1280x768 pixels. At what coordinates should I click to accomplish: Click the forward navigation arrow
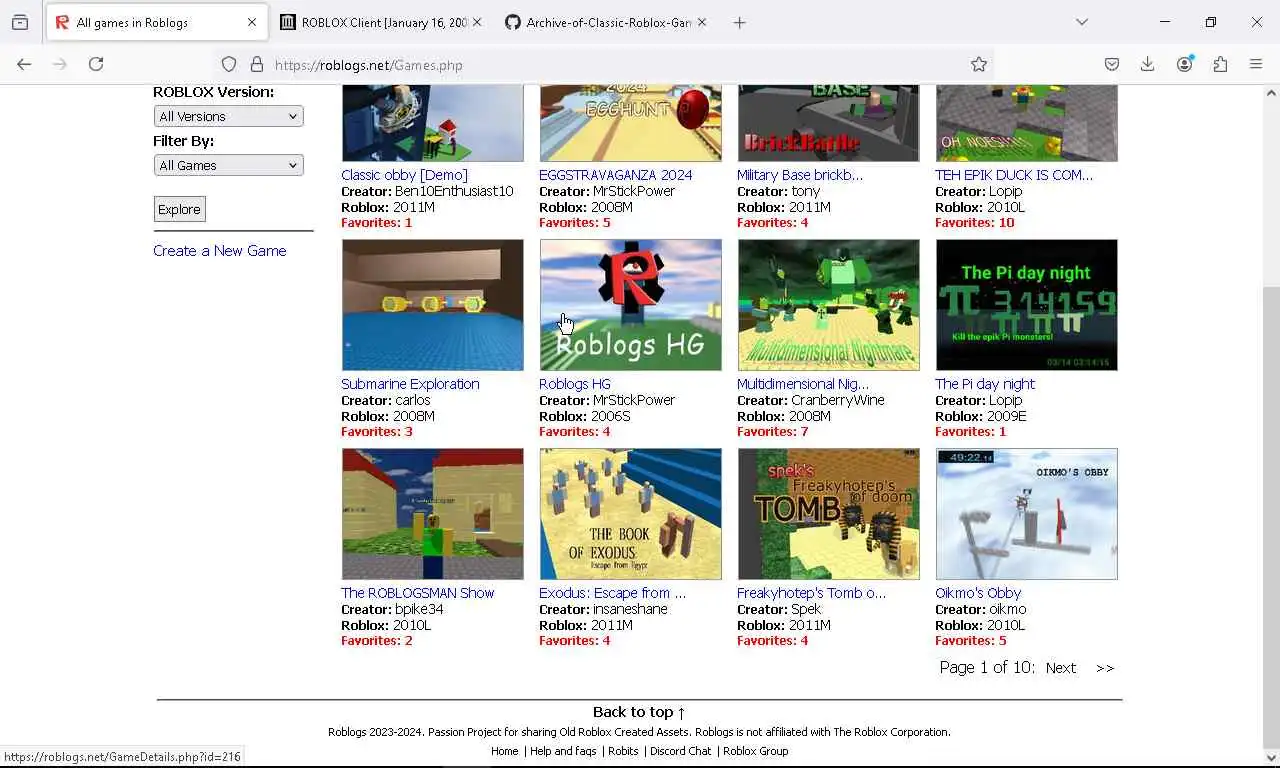click(60, 64)
